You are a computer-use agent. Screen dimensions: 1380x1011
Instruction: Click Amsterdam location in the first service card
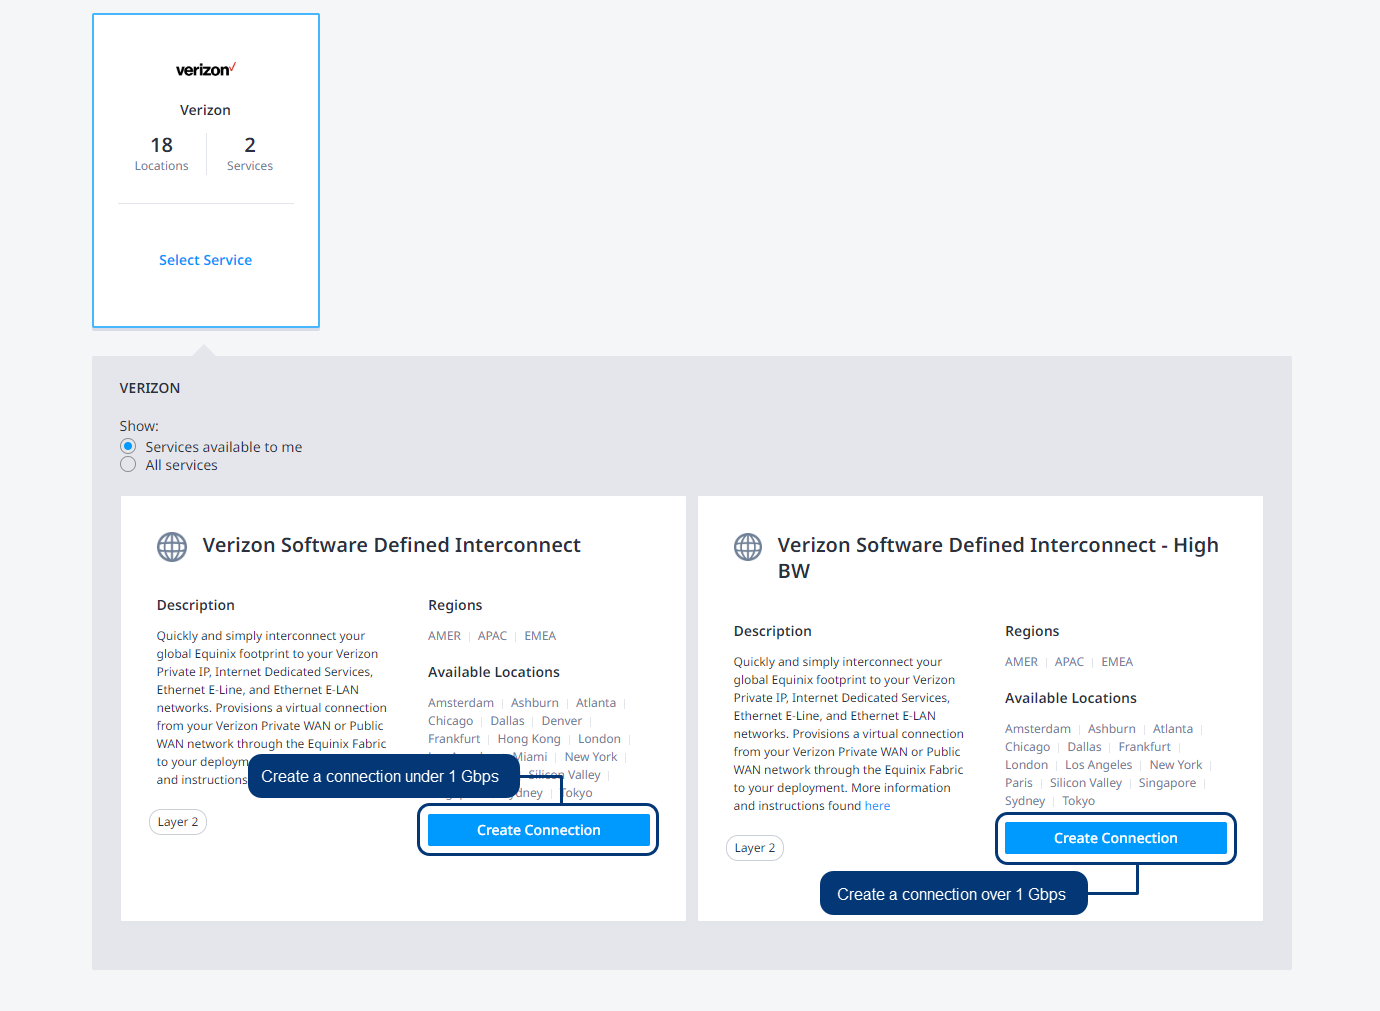(461, 703)
